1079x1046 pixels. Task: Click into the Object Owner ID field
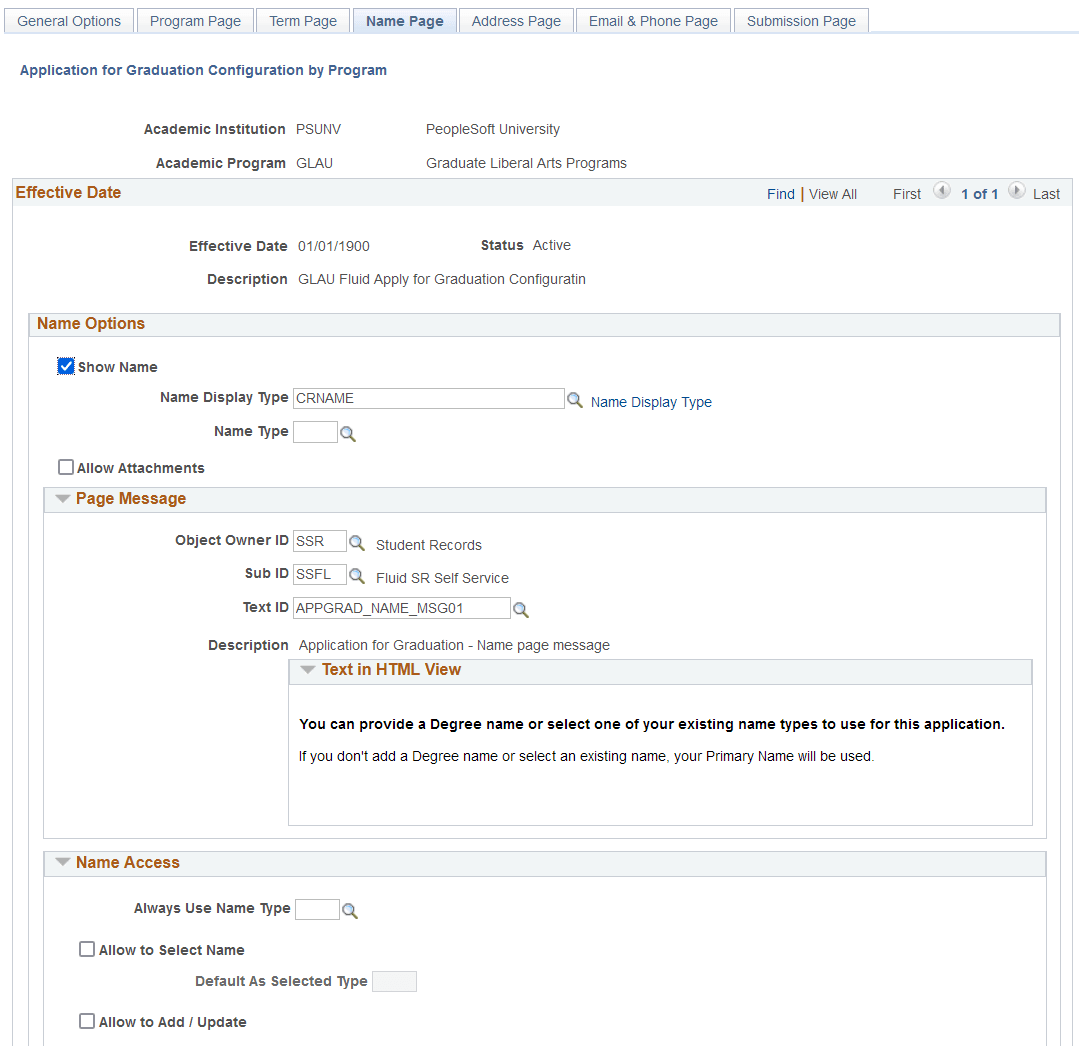coord(319,541)
